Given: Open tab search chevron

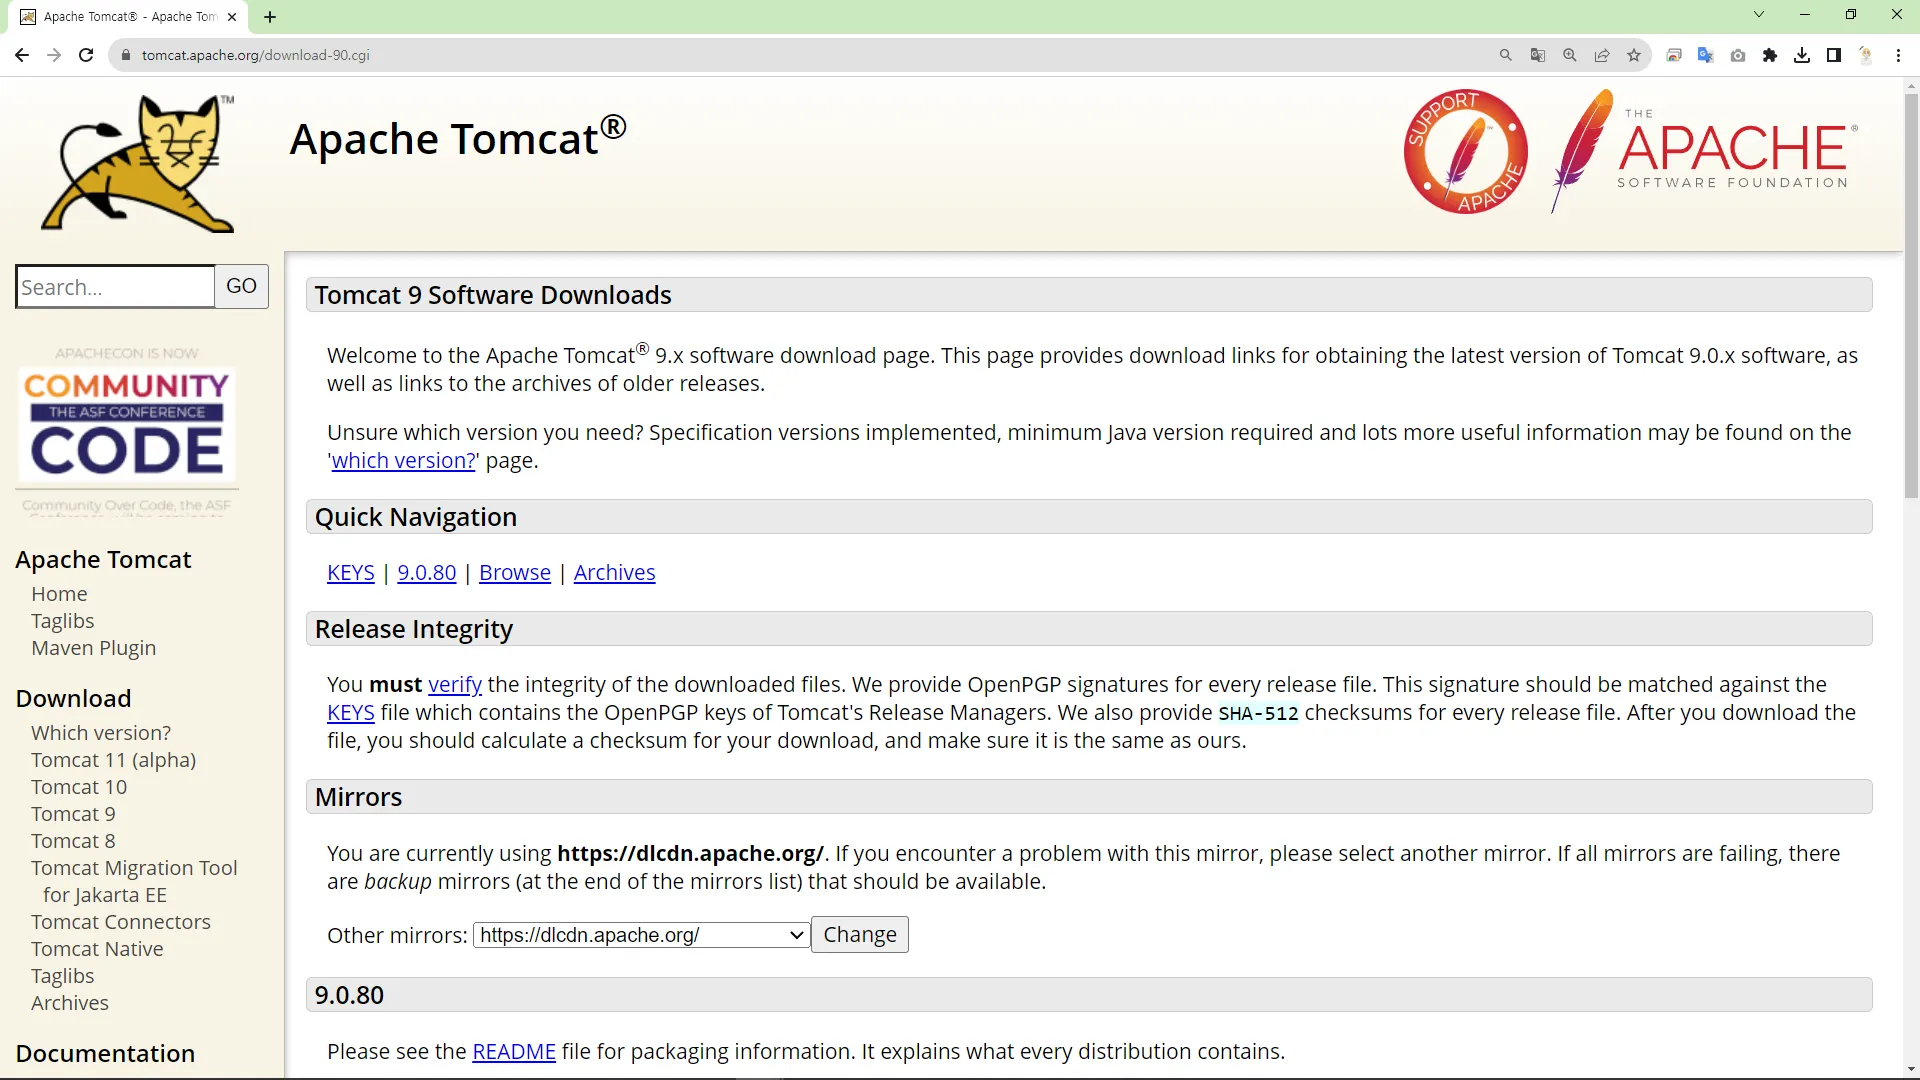Looking at the screenshot, I should pos(1759,15).
